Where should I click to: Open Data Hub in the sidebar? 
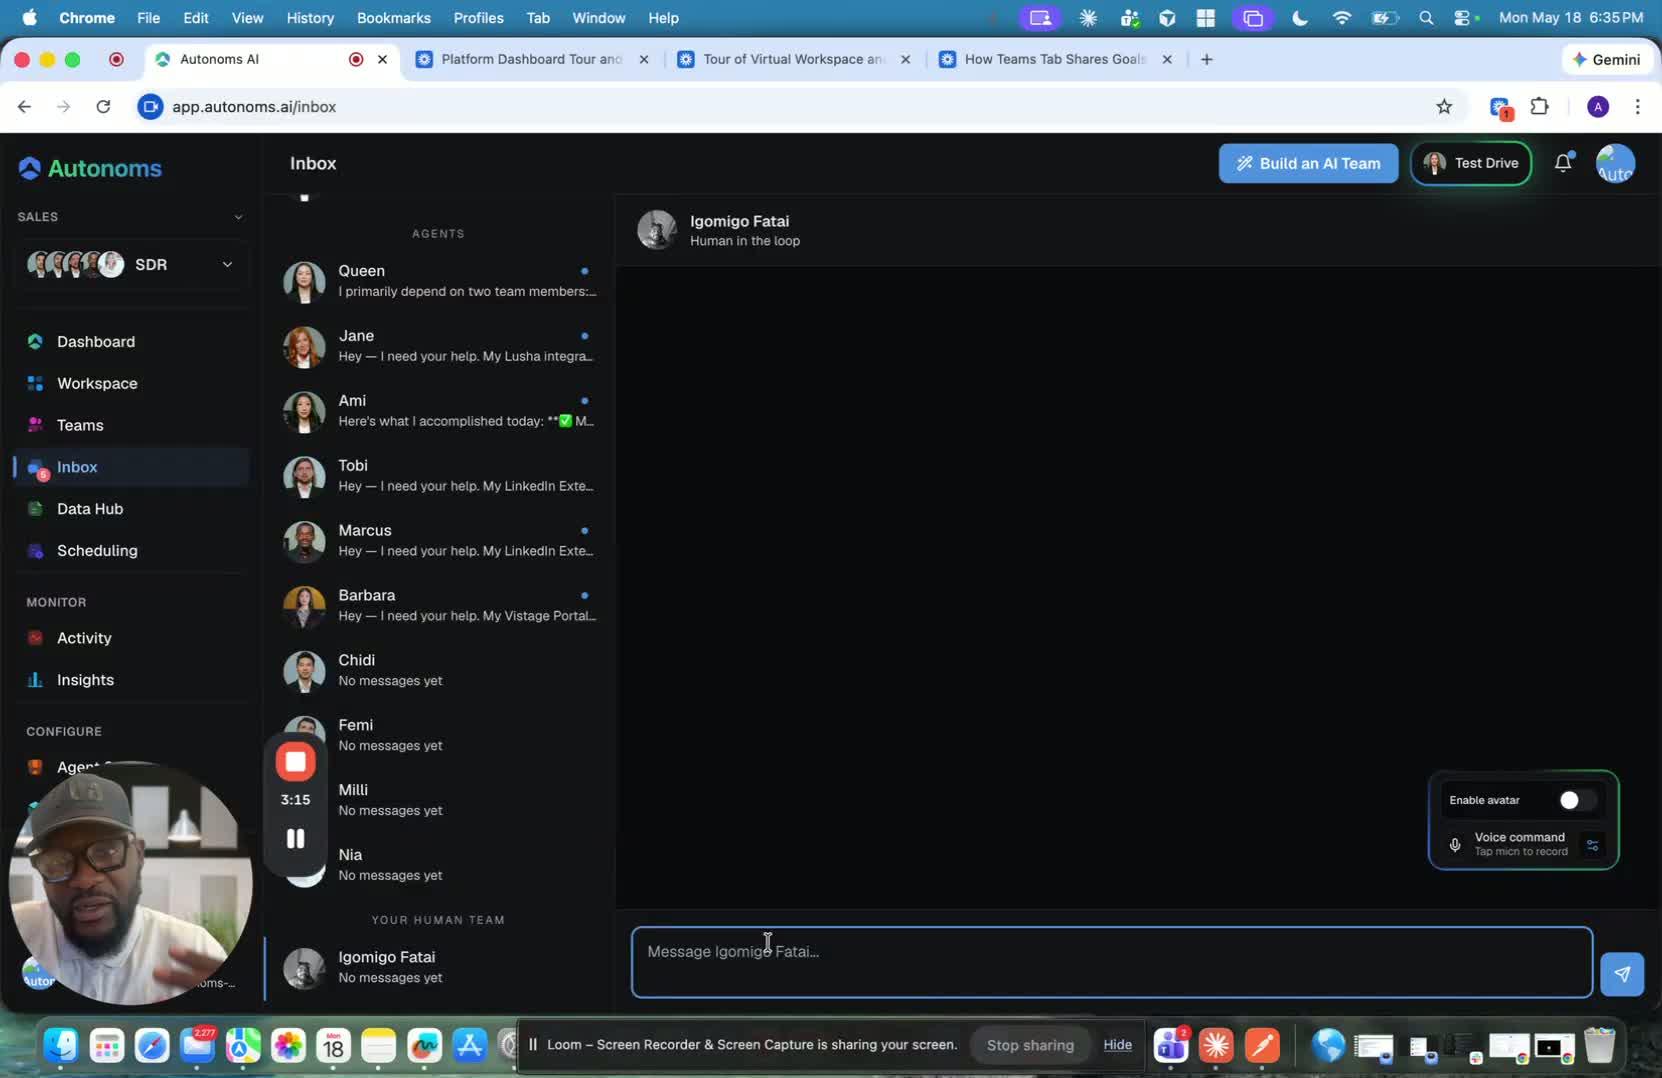pos(90,509)
